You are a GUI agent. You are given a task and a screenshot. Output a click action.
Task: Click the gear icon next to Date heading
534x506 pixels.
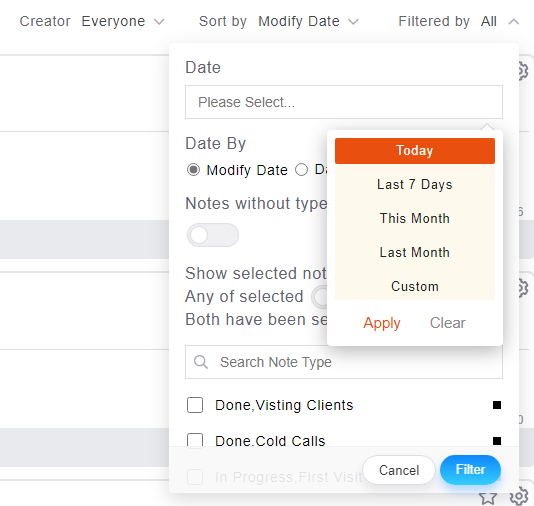pos(523,71)
